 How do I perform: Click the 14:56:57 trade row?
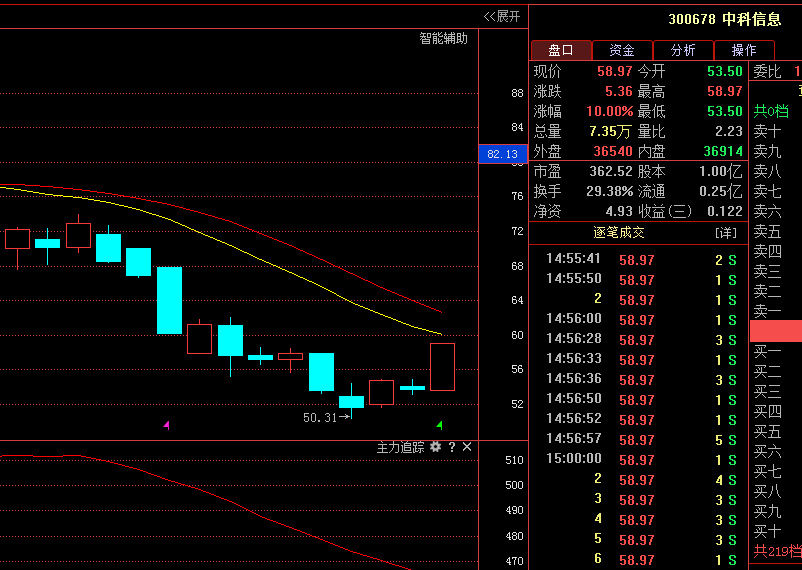[x=641, y=439]
